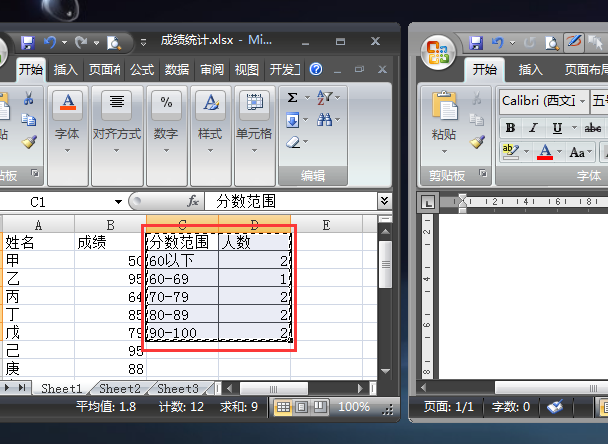This screenshot has height=444, width=608.
Task: Toggle Underline in Word
Action: 557,128
